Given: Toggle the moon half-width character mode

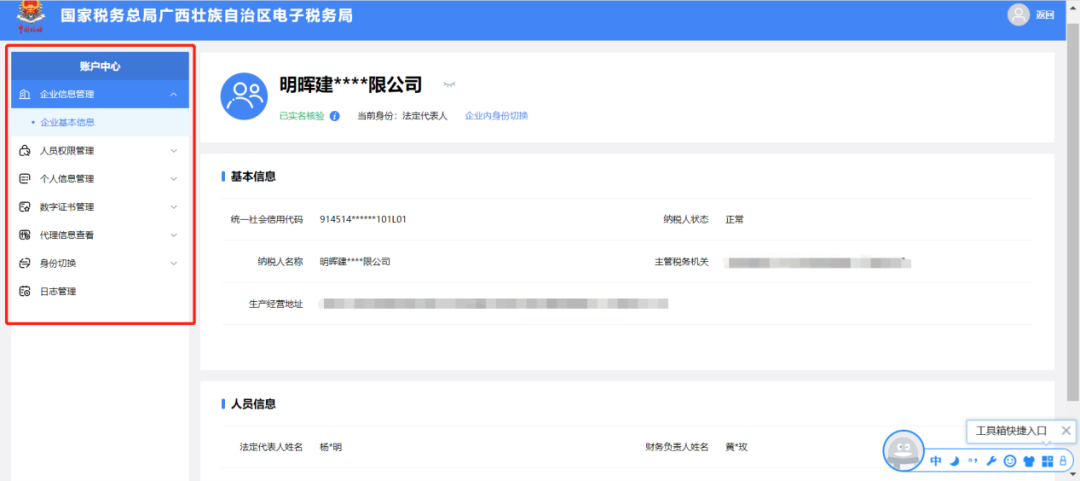Looking at the screenshot, I should click(955, 461).
